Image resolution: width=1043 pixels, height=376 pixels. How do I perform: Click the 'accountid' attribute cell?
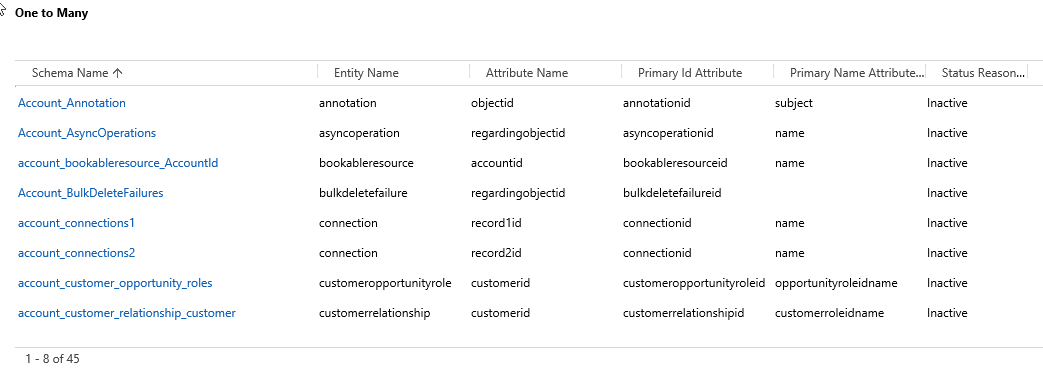497,163
